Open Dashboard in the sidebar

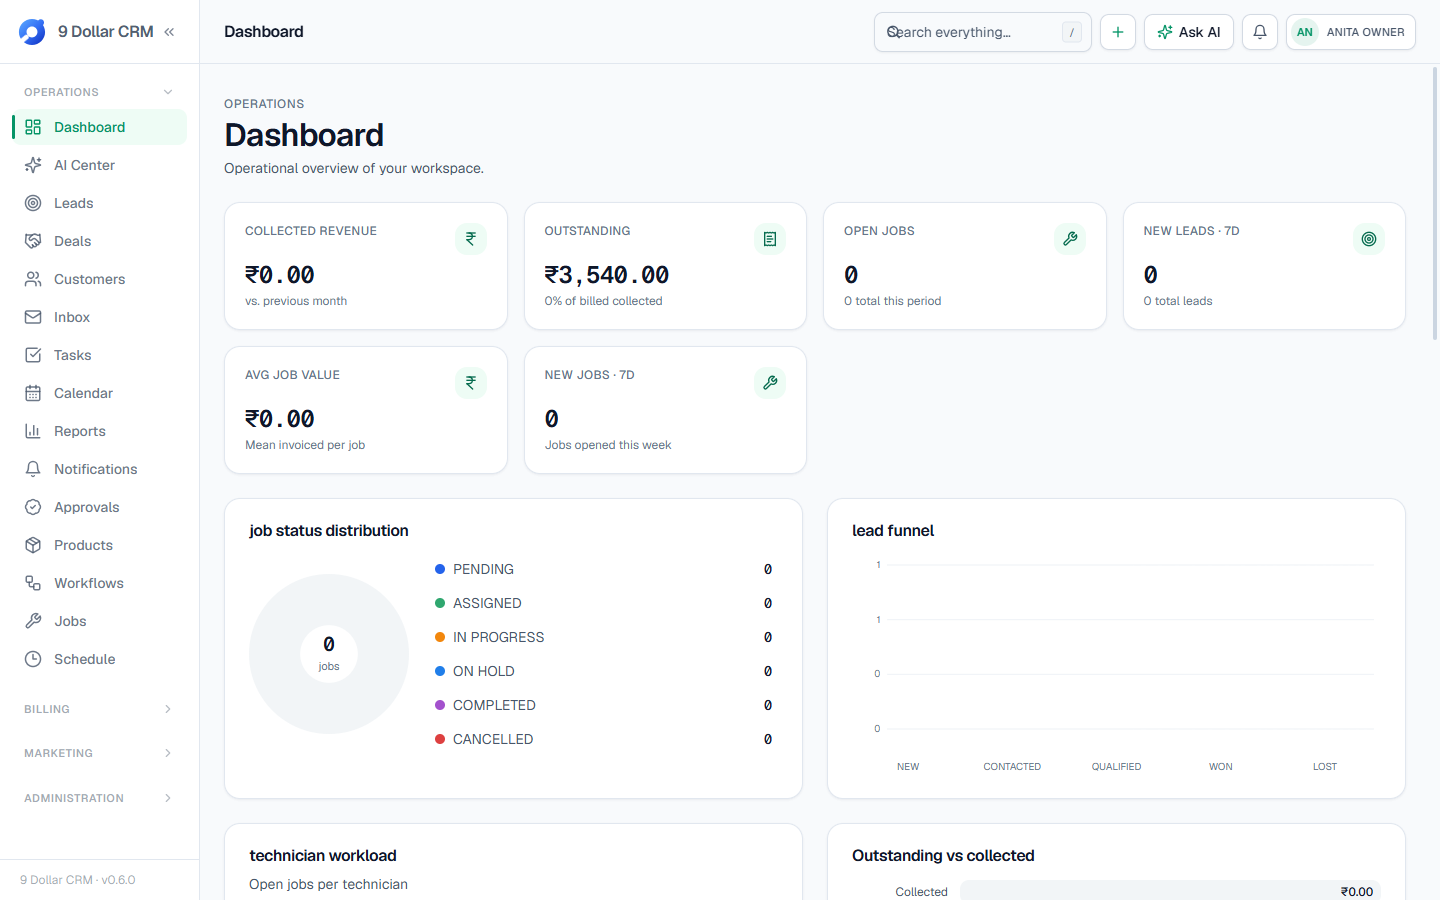(x=99, y=127)
